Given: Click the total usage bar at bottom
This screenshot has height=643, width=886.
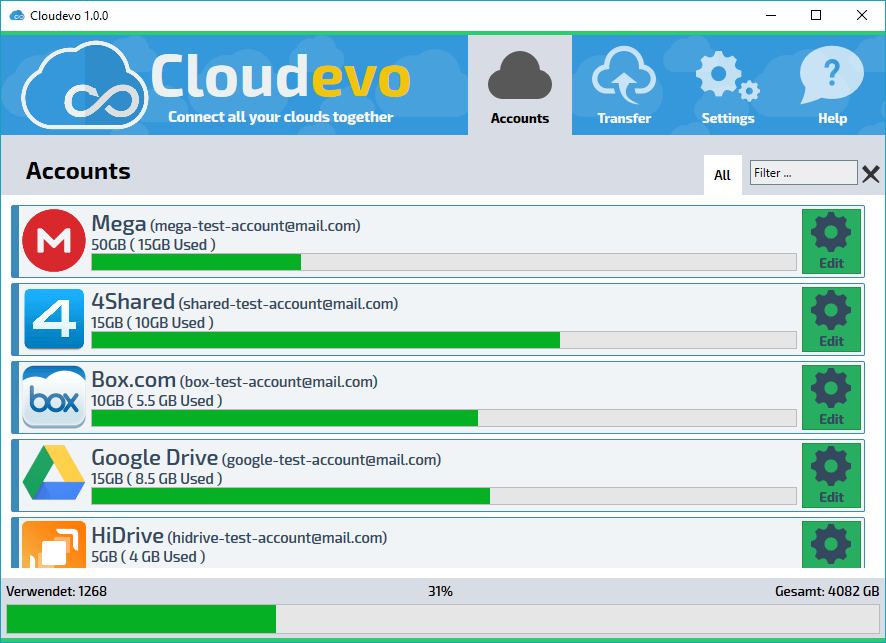Looking at the screenshot, I should [443, 619].
